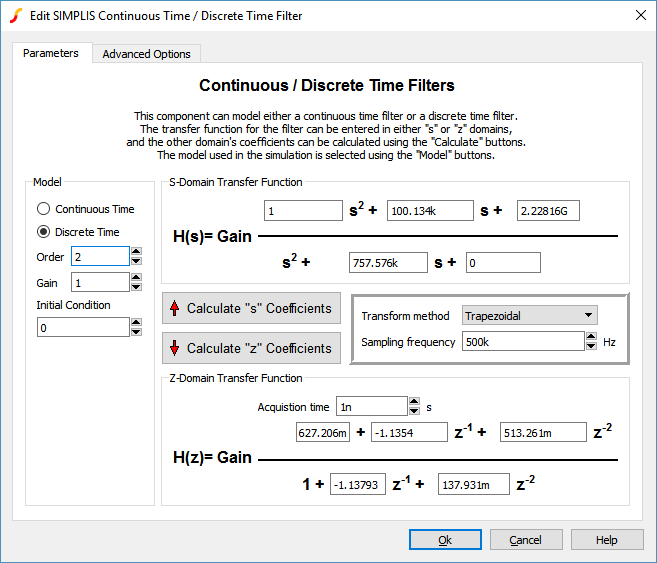Increase Acquisition time with up spinner arrow

click(x=414, y=402)
